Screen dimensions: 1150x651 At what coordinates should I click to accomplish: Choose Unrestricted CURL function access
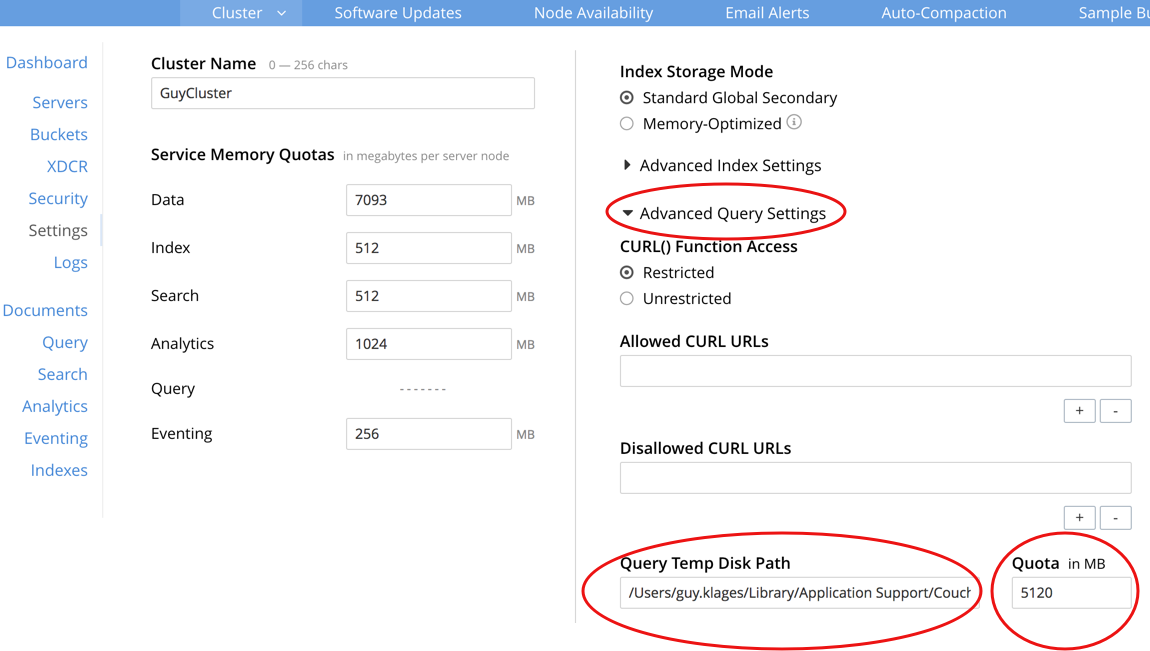pyautogui.click(x=627, y=299)
